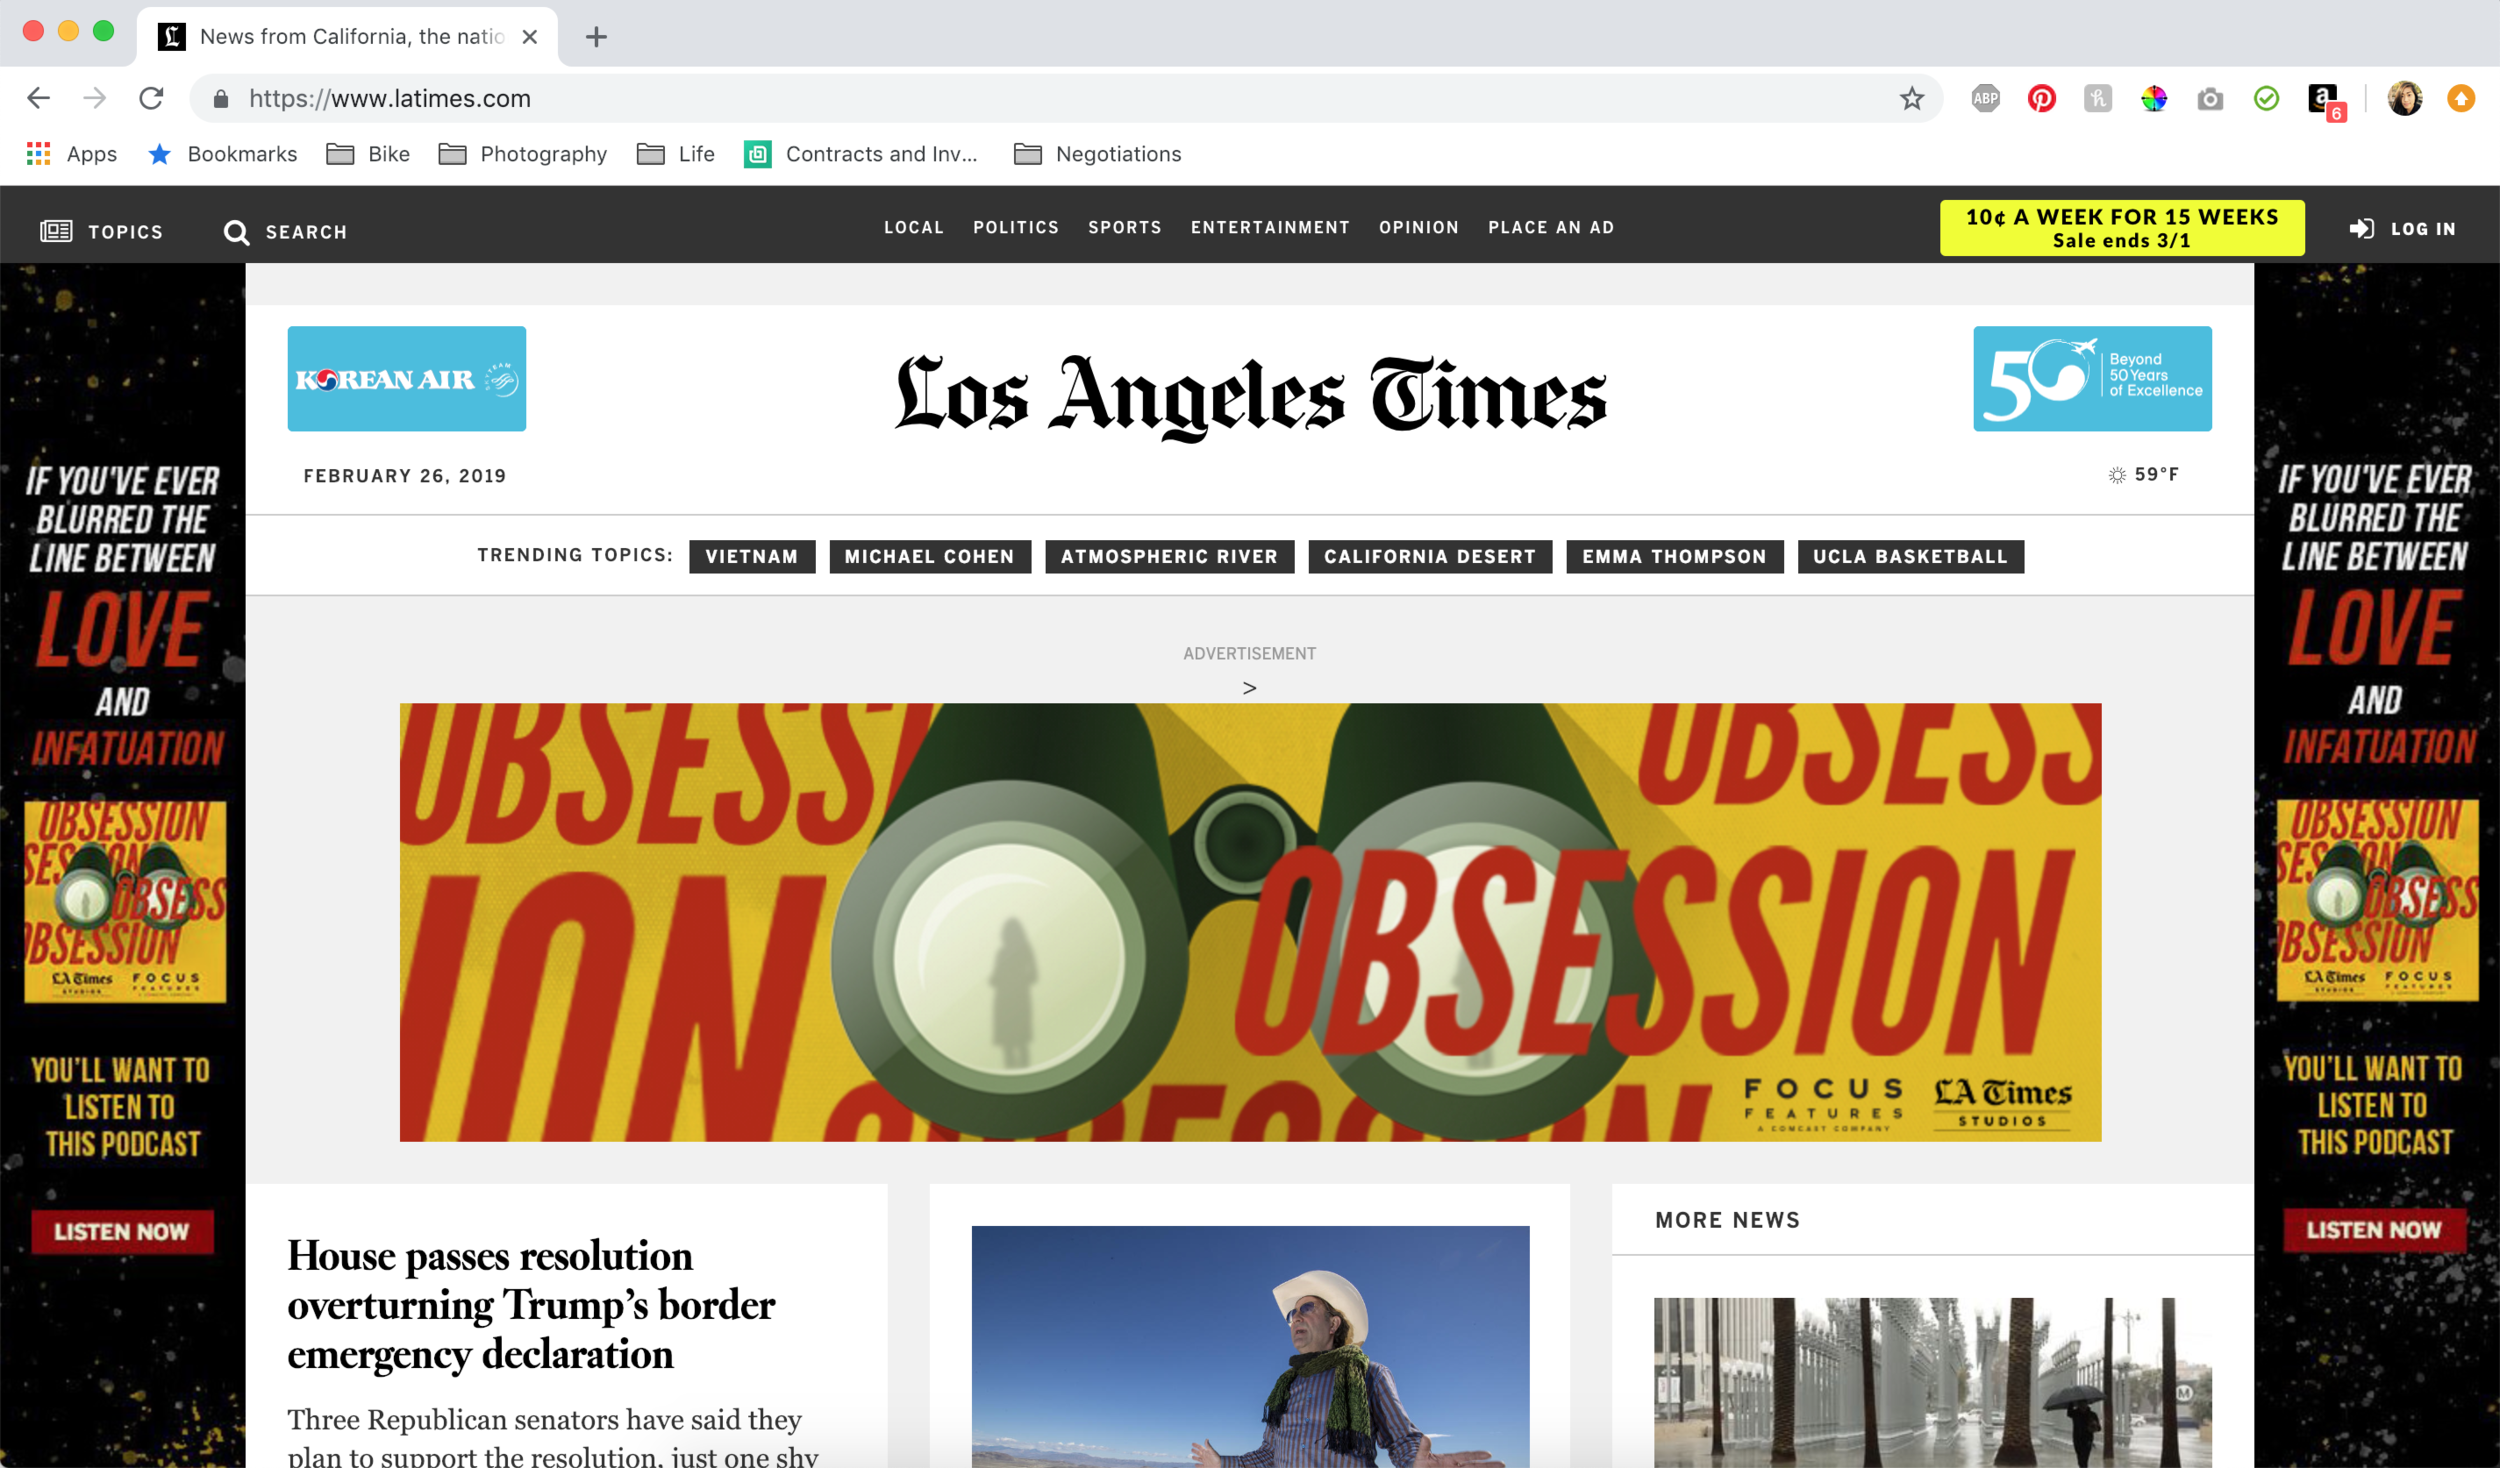Click the green checkmark extension

[2266, 98]
